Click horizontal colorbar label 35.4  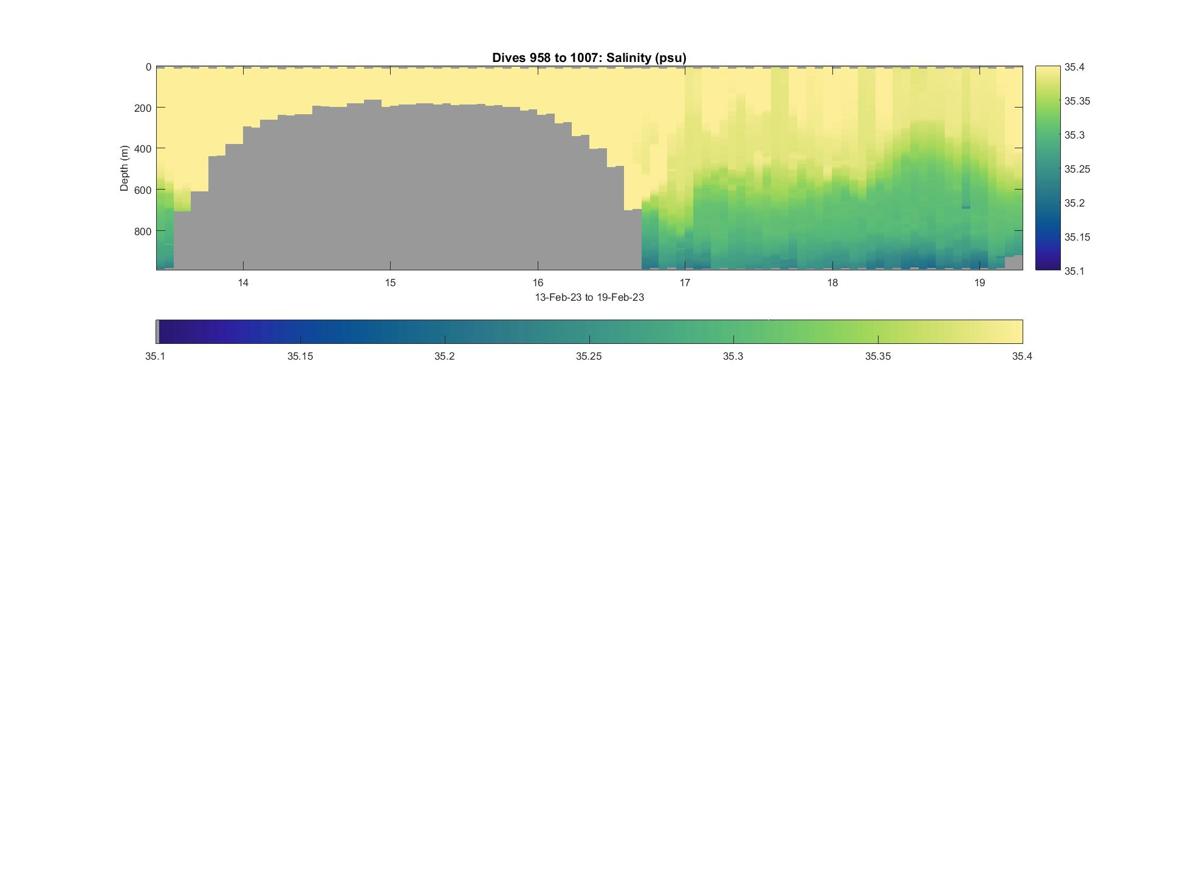(1022, 356)
